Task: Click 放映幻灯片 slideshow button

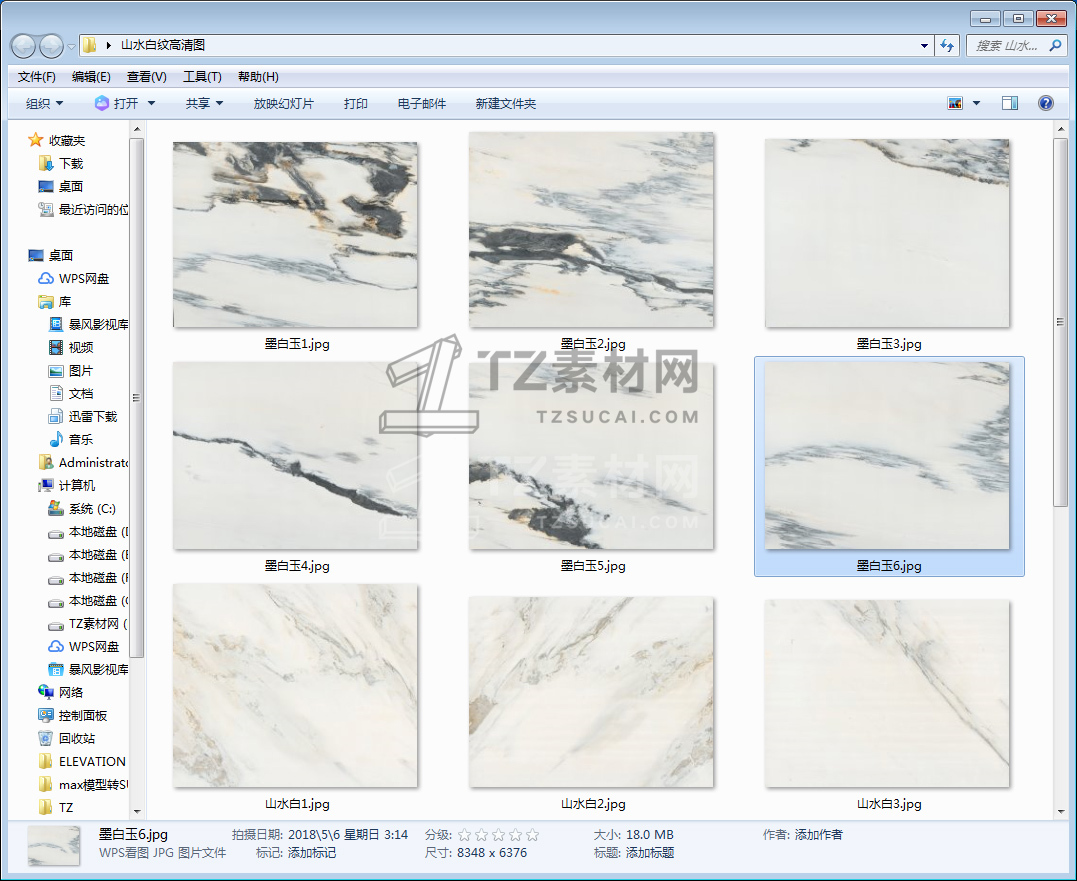Action: 284,104
